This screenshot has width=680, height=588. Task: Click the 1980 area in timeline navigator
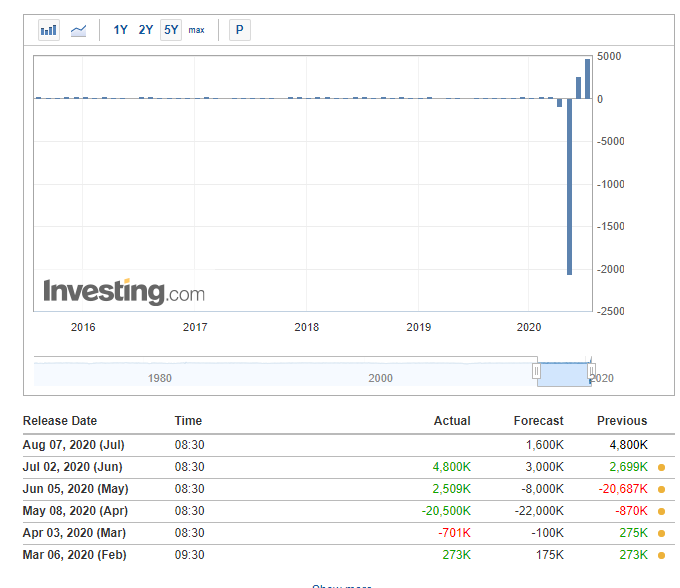[159, 378]
